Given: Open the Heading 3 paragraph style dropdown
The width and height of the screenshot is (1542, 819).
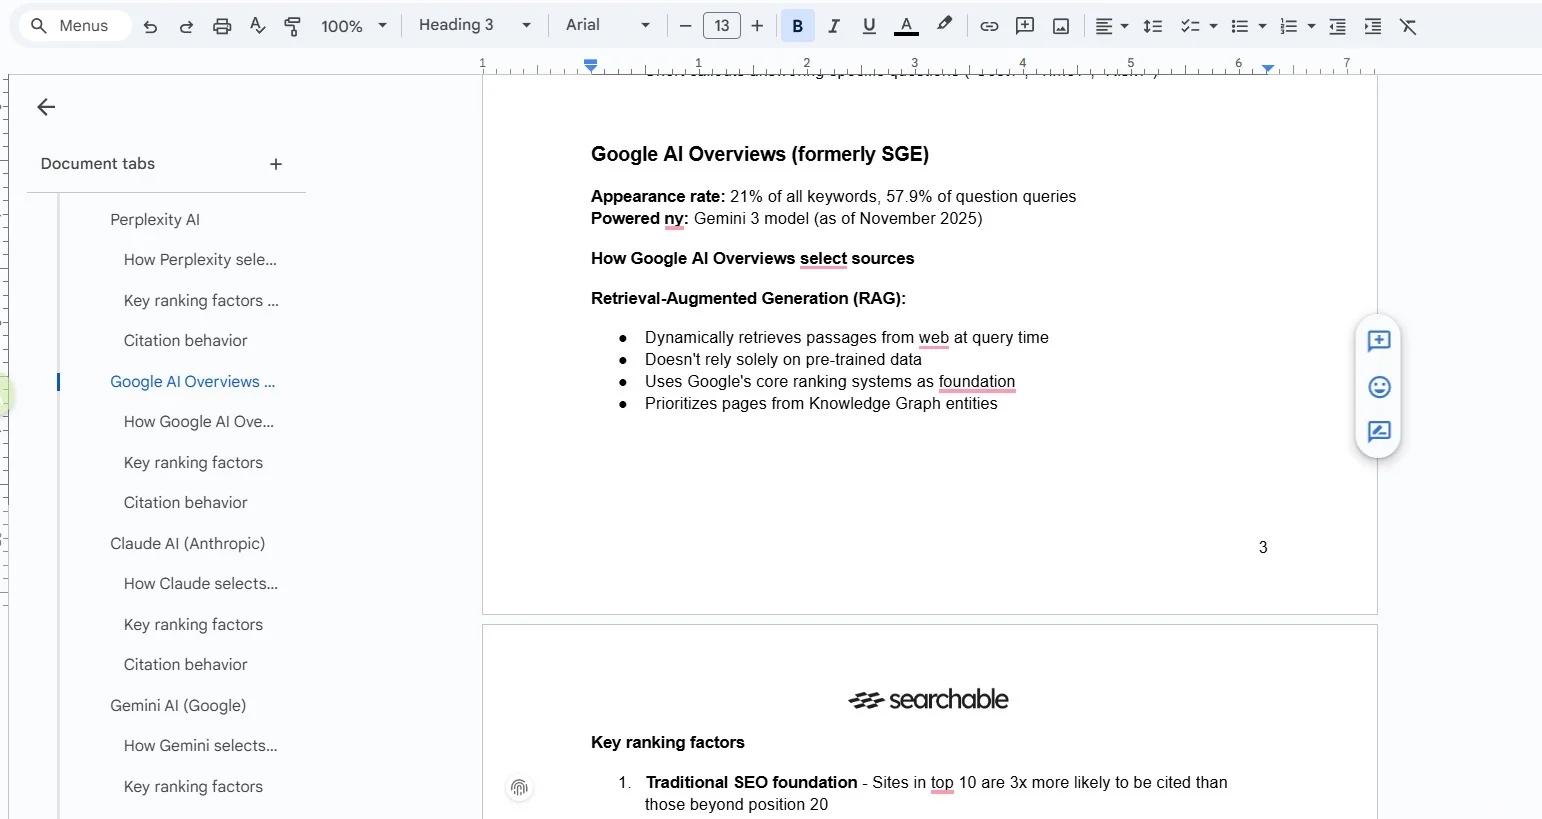Looking at the screenshot, I should pyautogui.click(x=475, y=25).
